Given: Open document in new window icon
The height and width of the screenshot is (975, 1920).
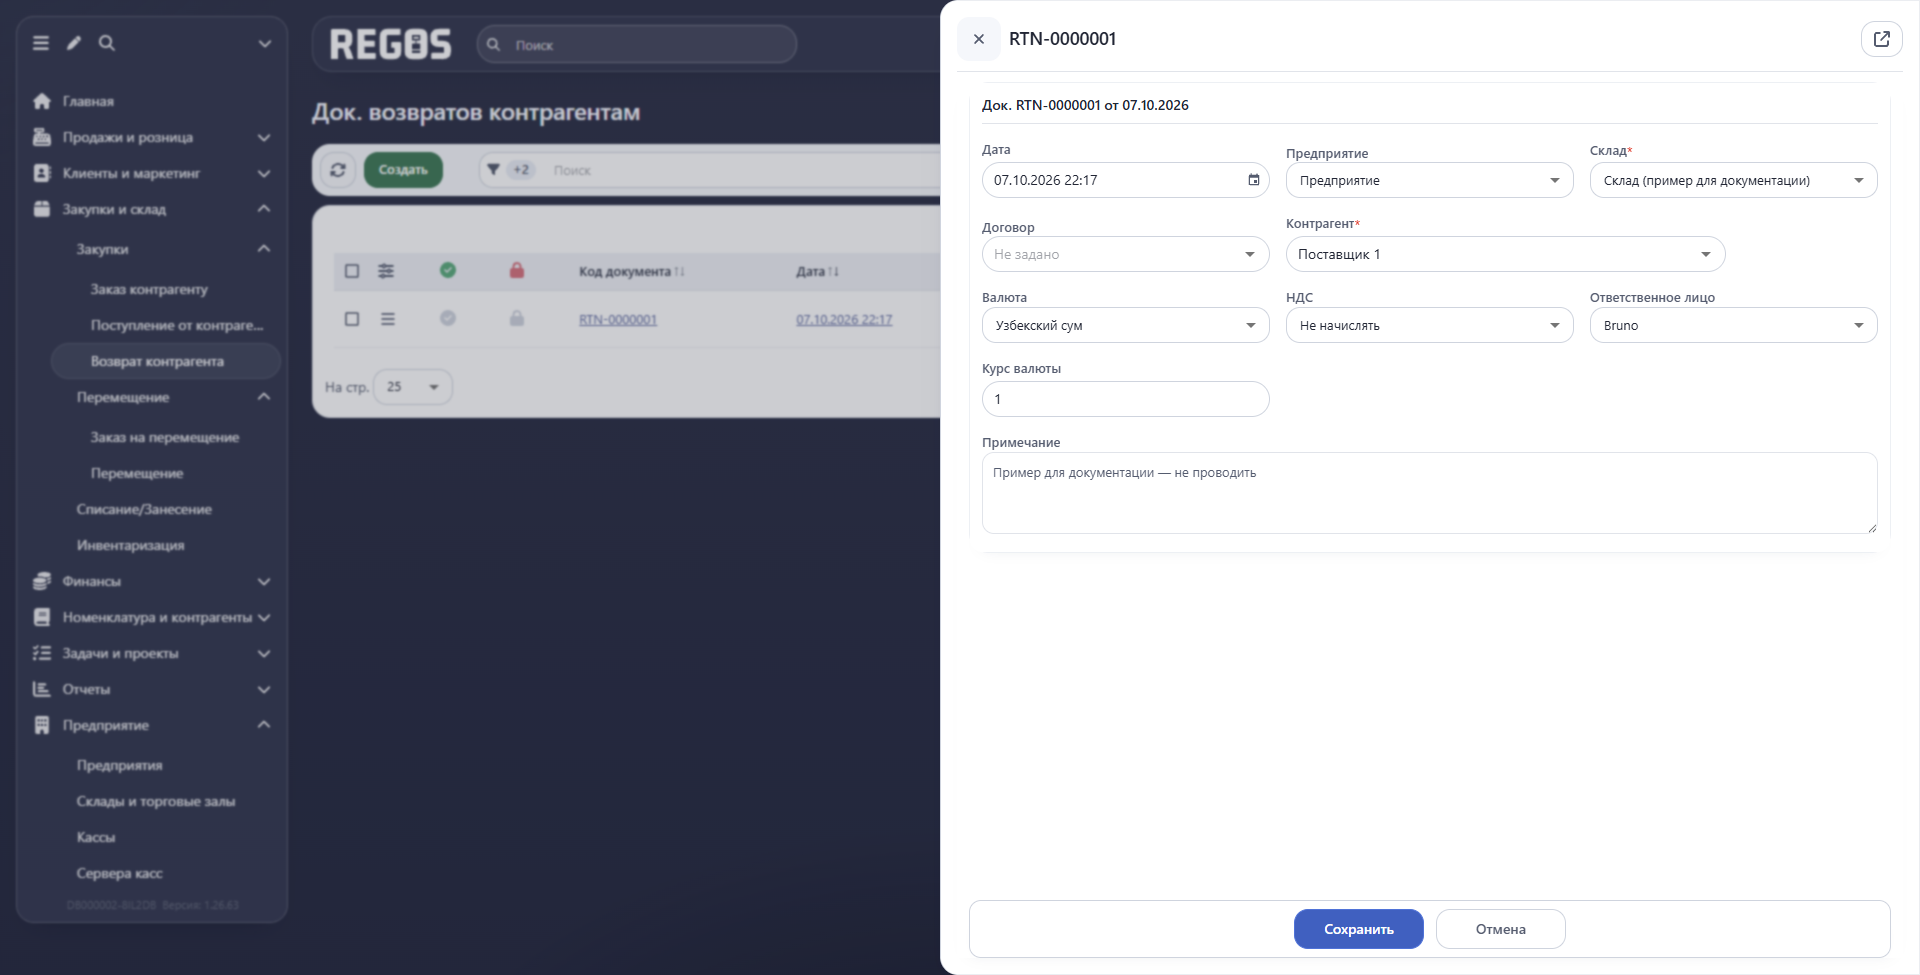Looking at the screenshot, I should [x=1881, y=39].
